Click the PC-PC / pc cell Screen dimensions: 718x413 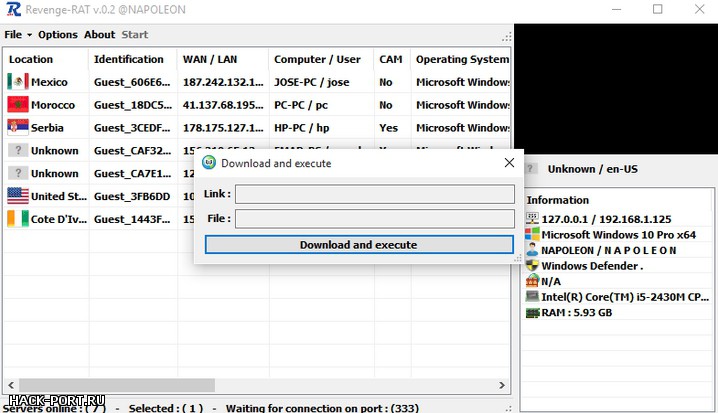point(301,105)
